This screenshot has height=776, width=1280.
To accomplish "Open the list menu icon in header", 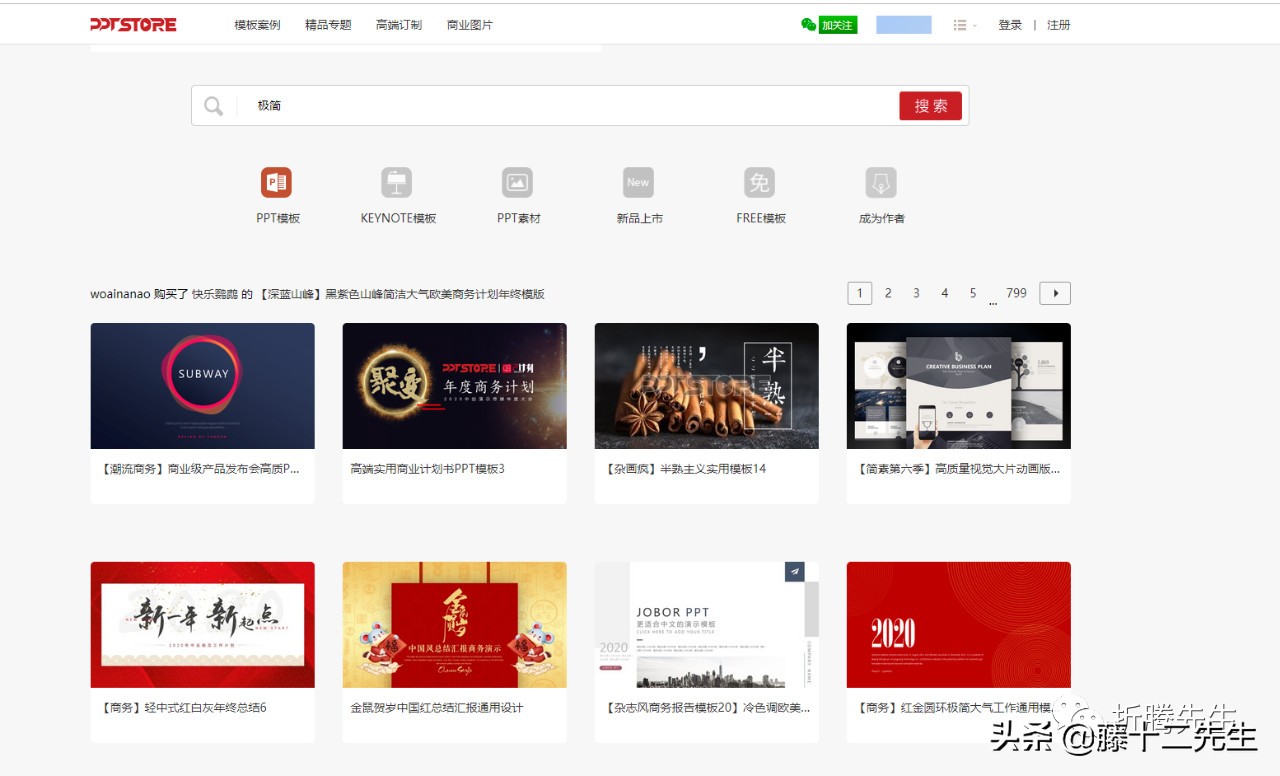I will click(x=960, y=25).
